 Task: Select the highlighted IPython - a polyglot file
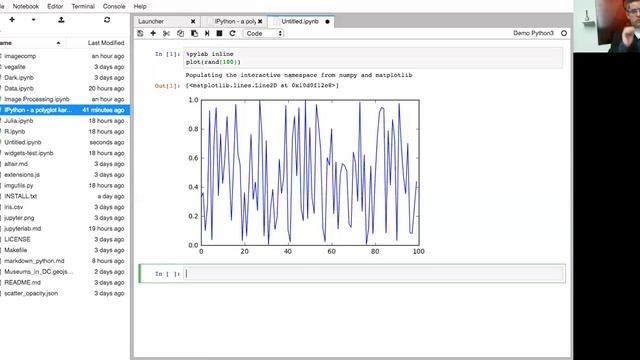click(65, 110)
